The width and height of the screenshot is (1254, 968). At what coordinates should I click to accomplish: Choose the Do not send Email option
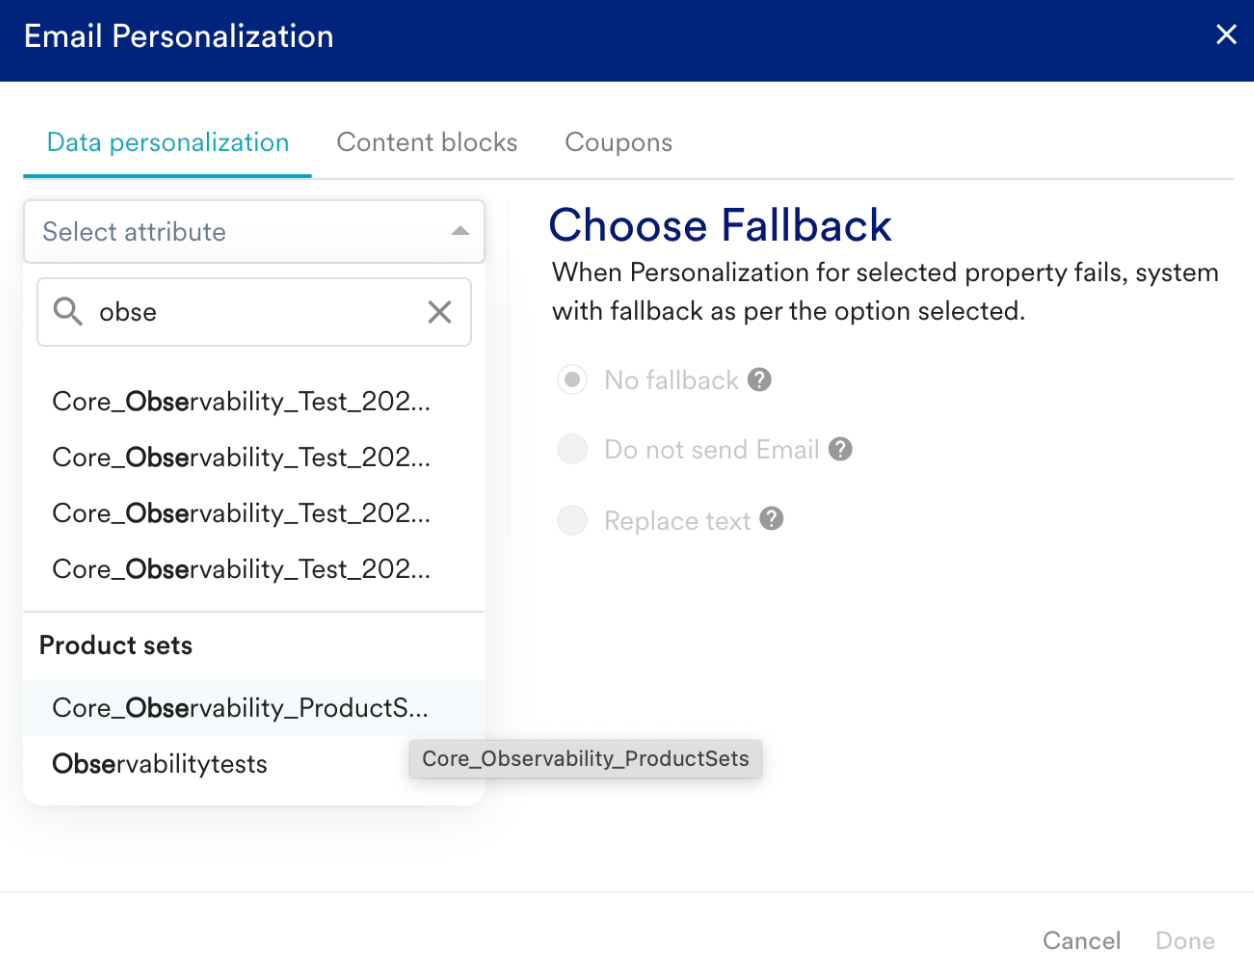[x=572, y=449]
